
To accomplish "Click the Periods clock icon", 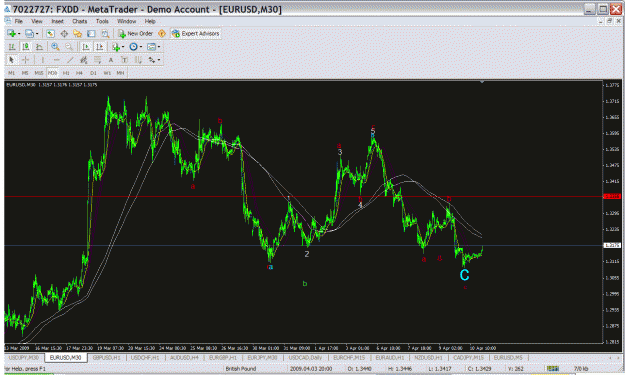I will (x=134, y=47).
